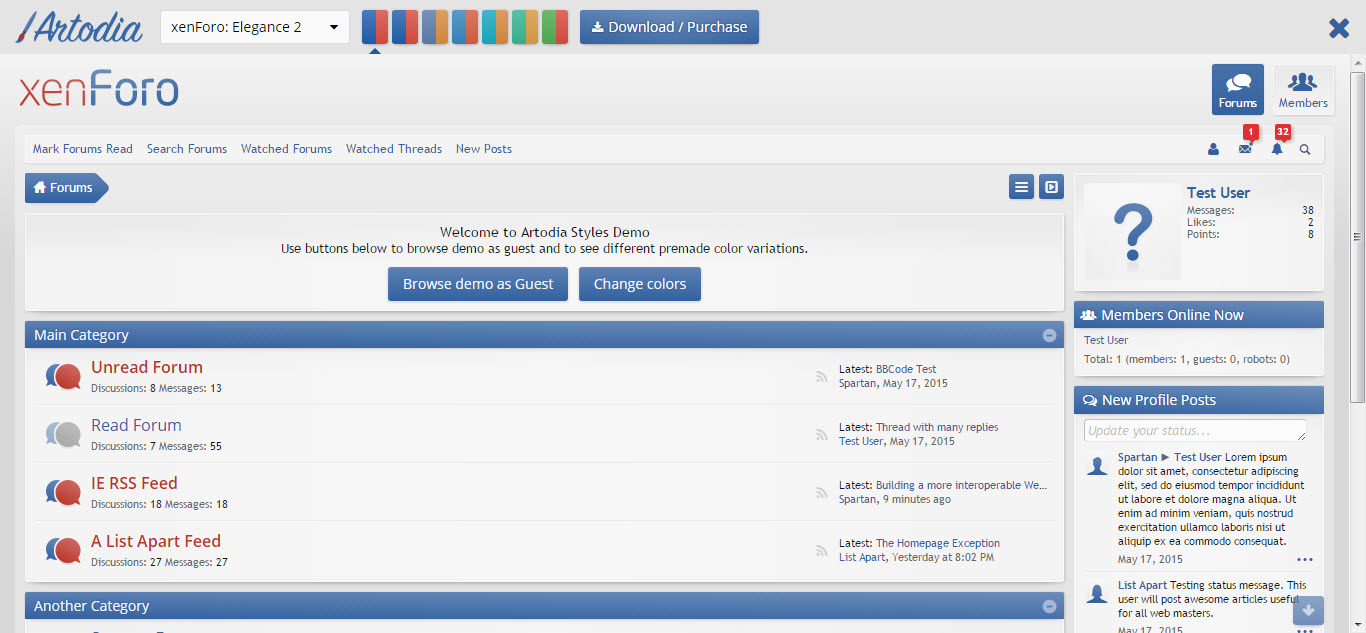Click the Browse demo as Guest button
The image size is (1366, 633).
coord(478,284)
